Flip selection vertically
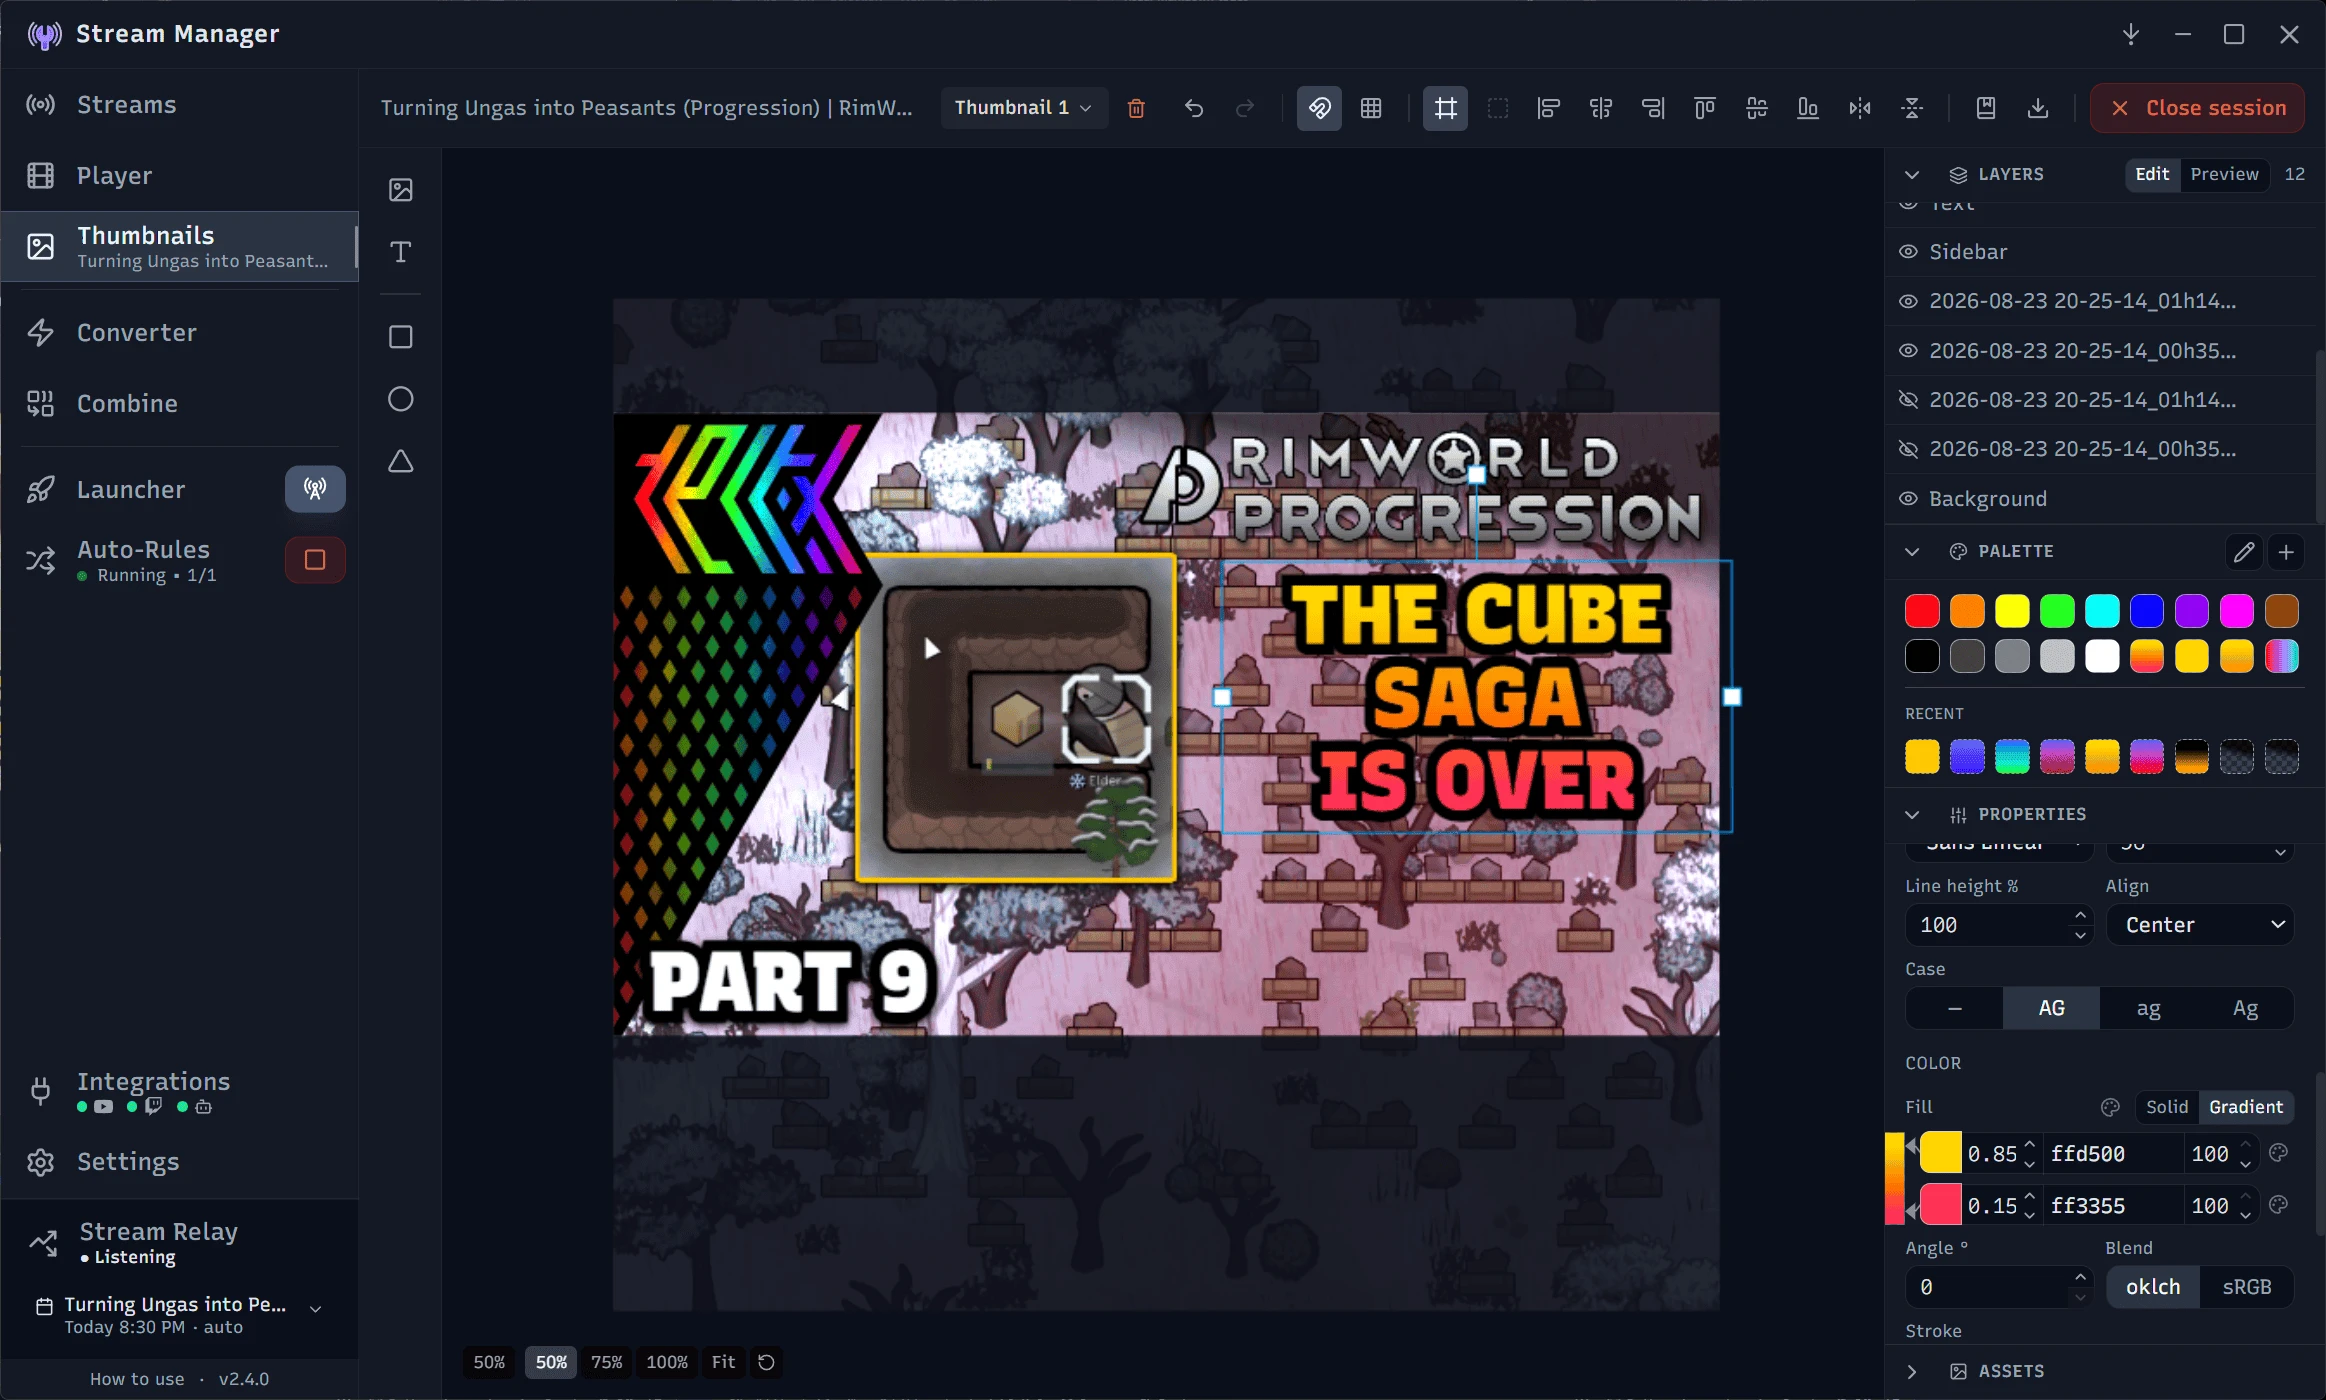This screenshot has height=1400, width=2326. point(1912,108)
